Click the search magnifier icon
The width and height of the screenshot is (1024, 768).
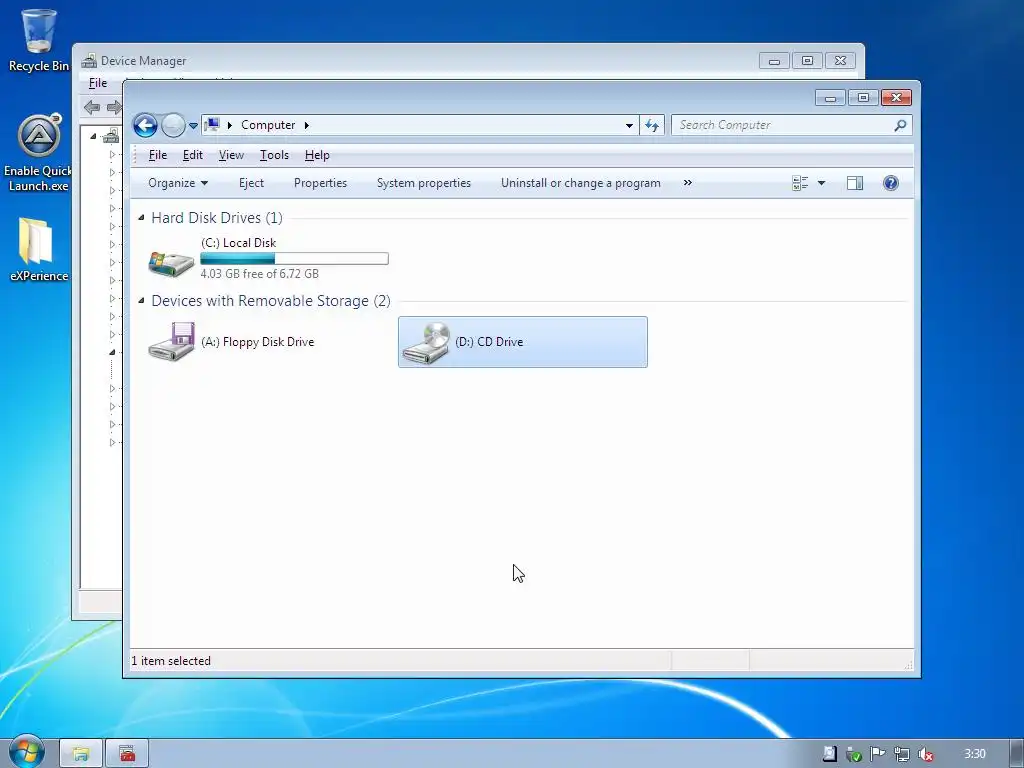coord(901,125)
